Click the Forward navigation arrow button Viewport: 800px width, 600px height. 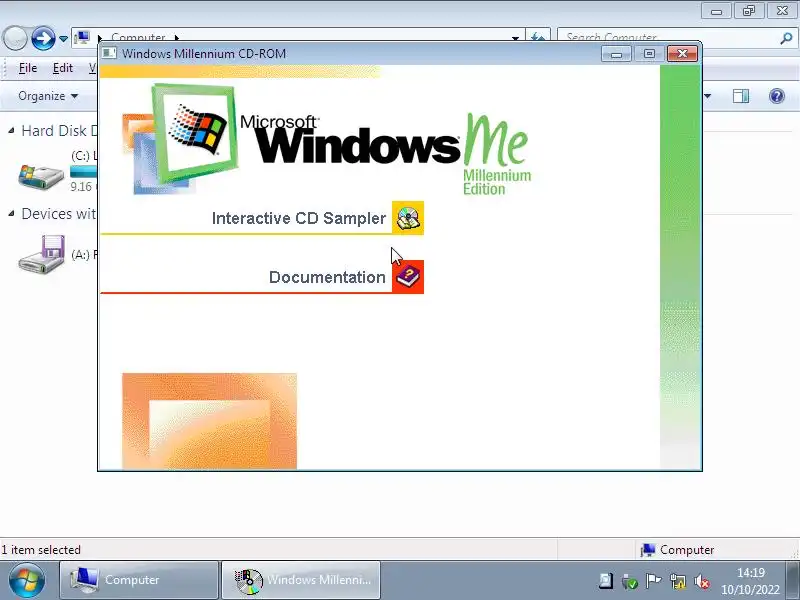pyautogui.click(x=43, y=38)
